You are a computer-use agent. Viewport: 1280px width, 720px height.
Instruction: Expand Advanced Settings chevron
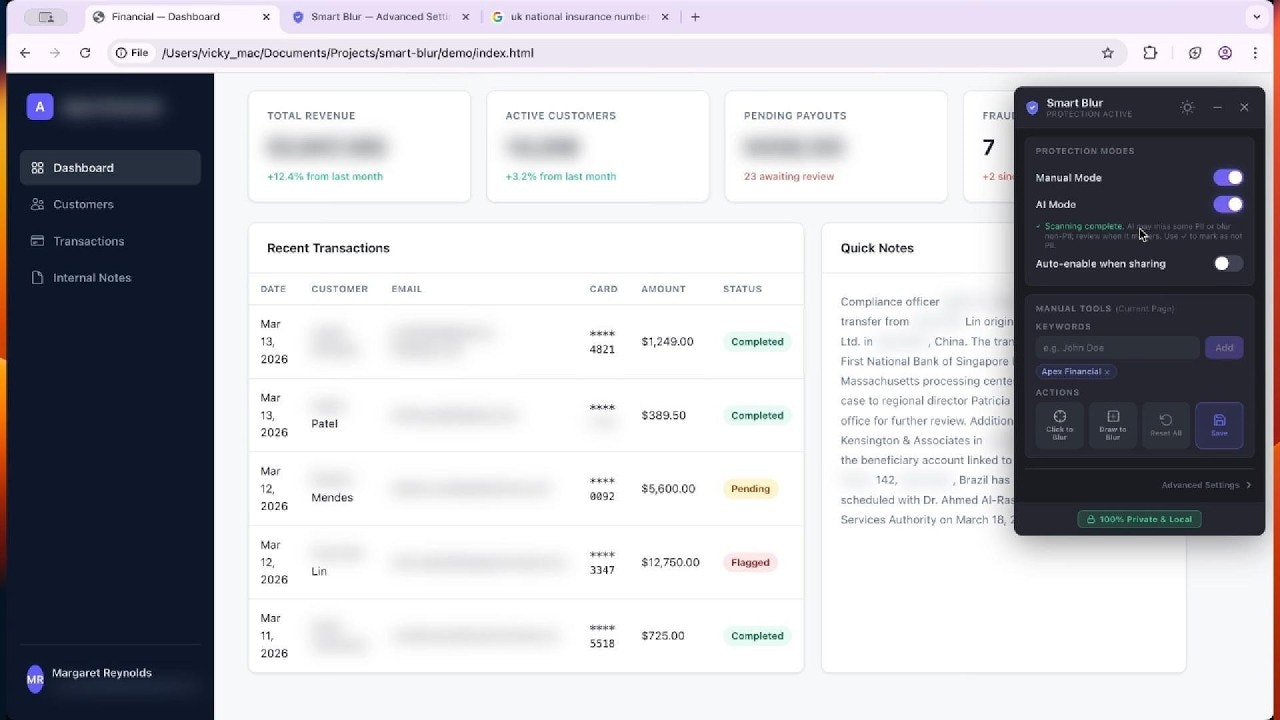[1248, 485]
